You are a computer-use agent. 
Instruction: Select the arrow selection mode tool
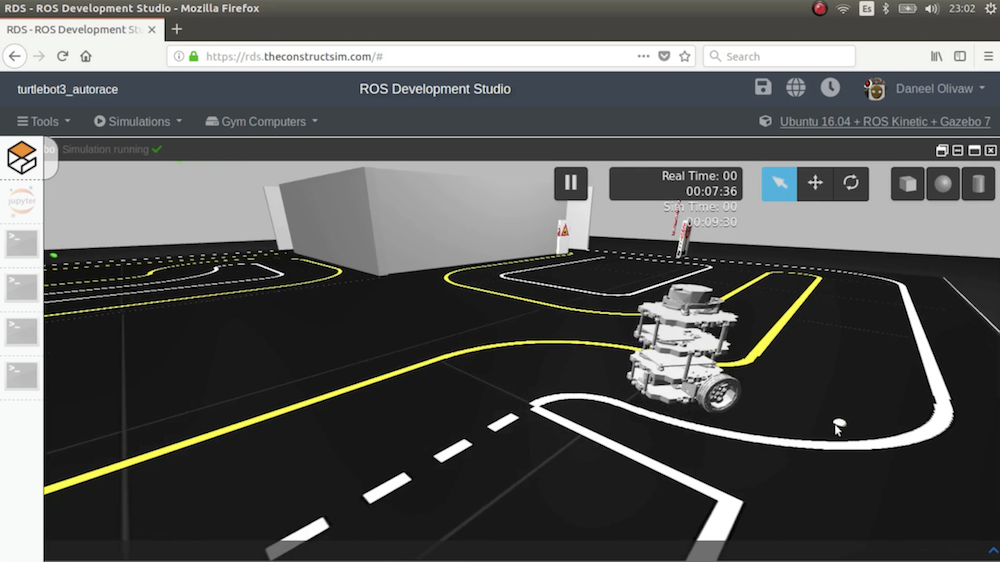pyautogui.click(x=779, y=184)
